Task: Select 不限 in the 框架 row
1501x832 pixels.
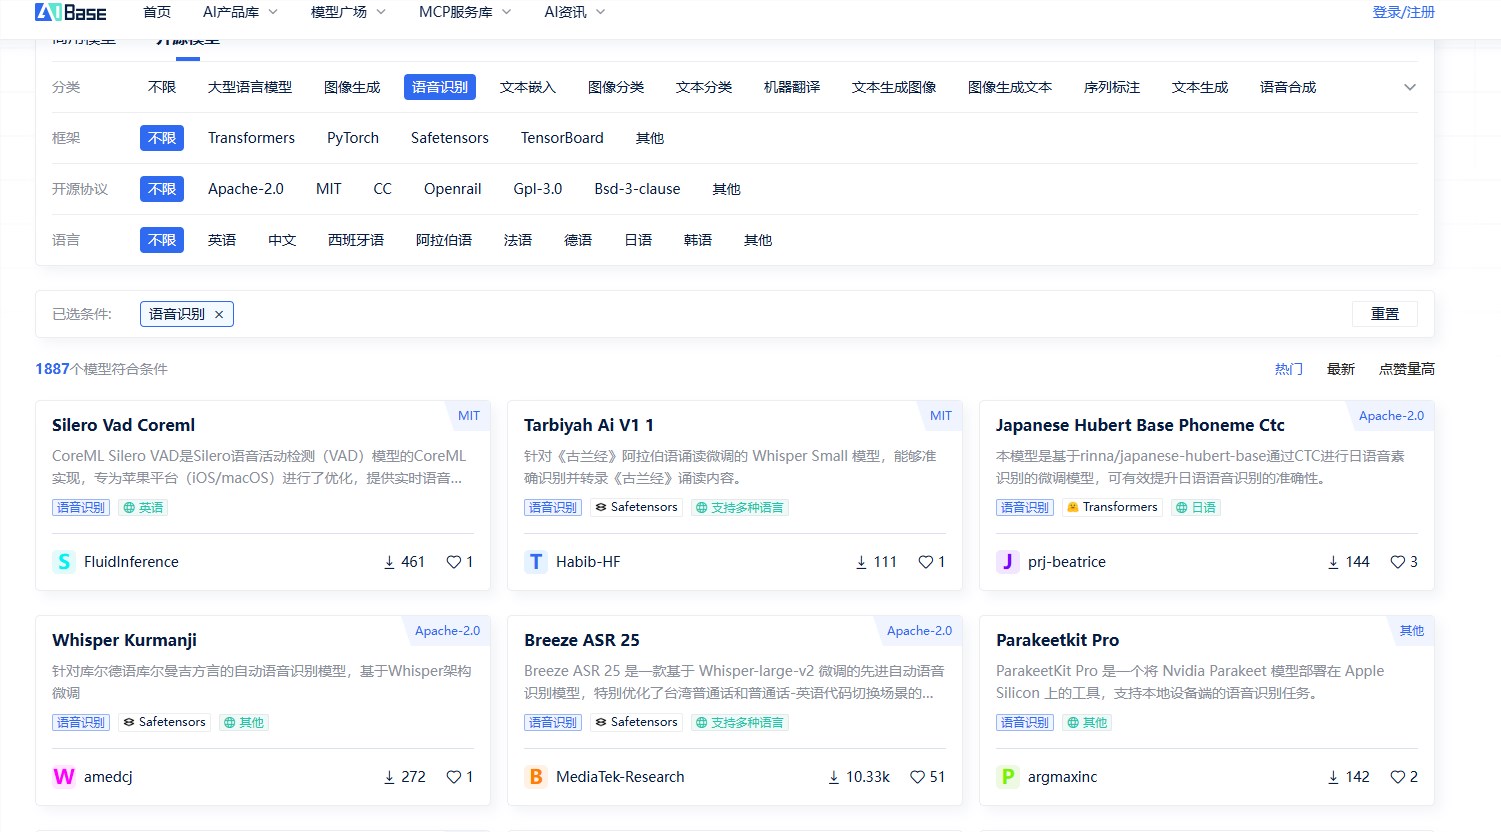Action: 162,138
